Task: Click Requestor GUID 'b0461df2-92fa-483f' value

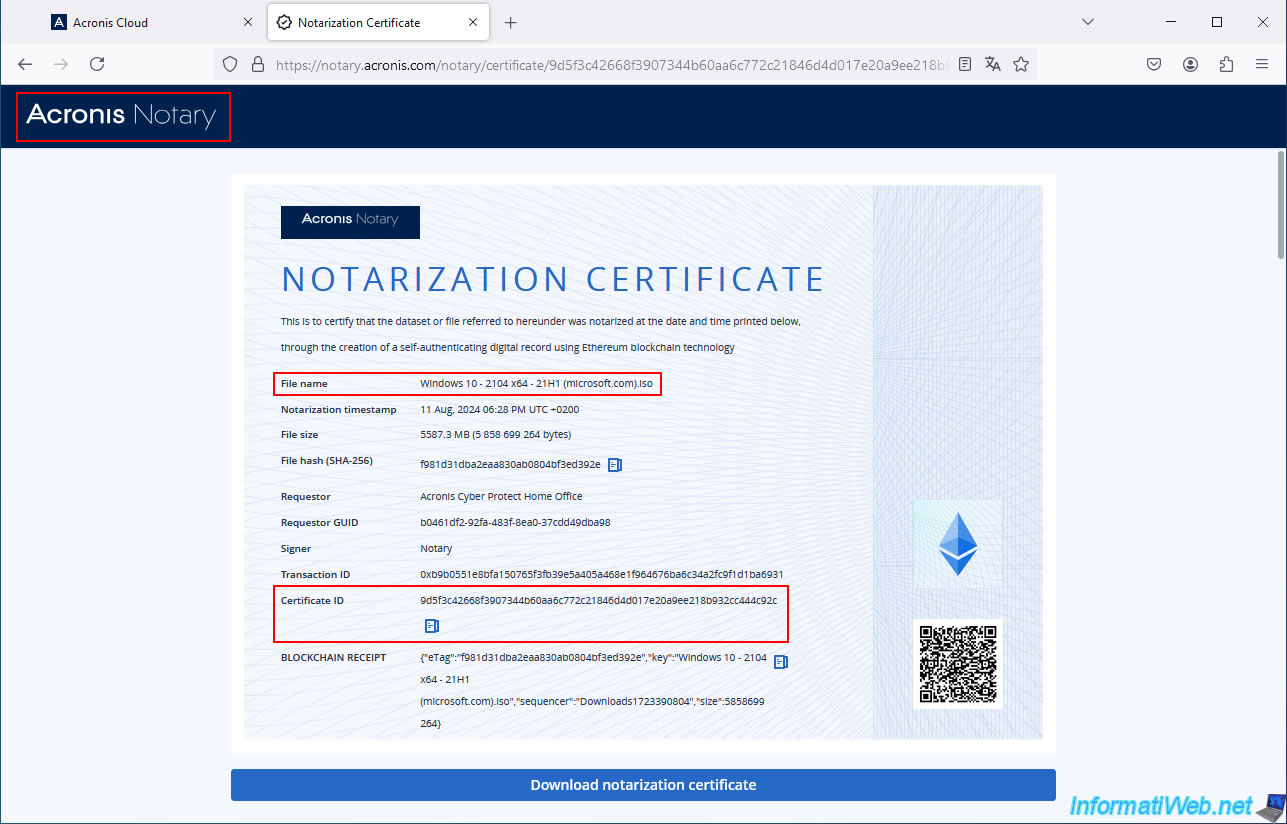Action: pos(515,523)
